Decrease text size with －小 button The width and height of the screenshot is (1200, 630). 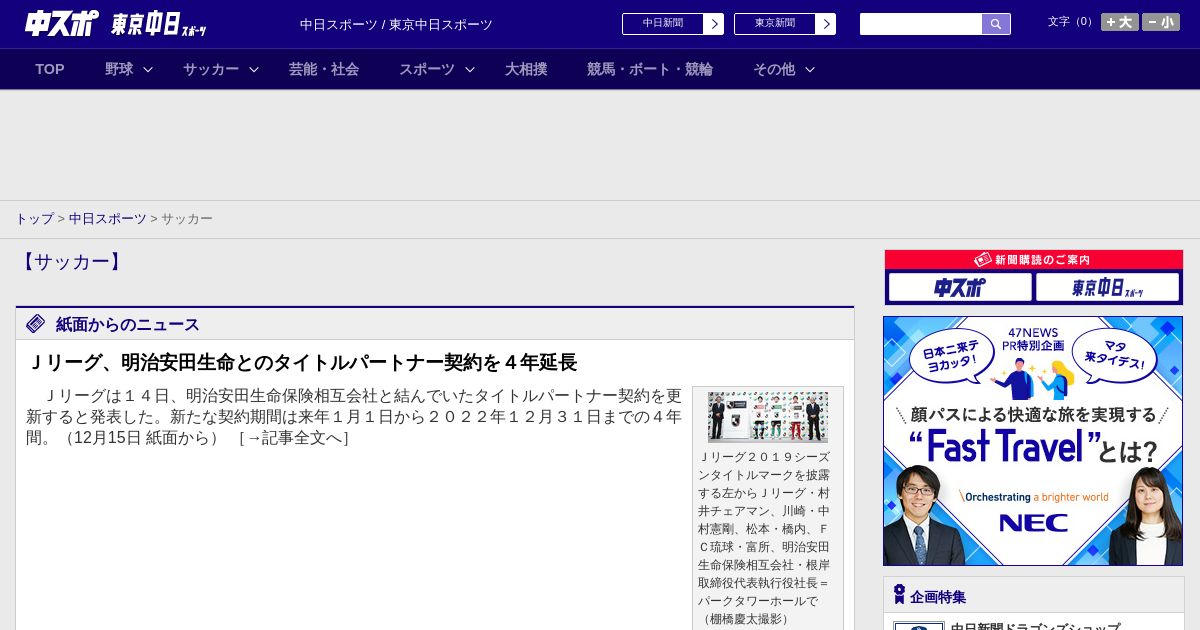pos(1161,22)
